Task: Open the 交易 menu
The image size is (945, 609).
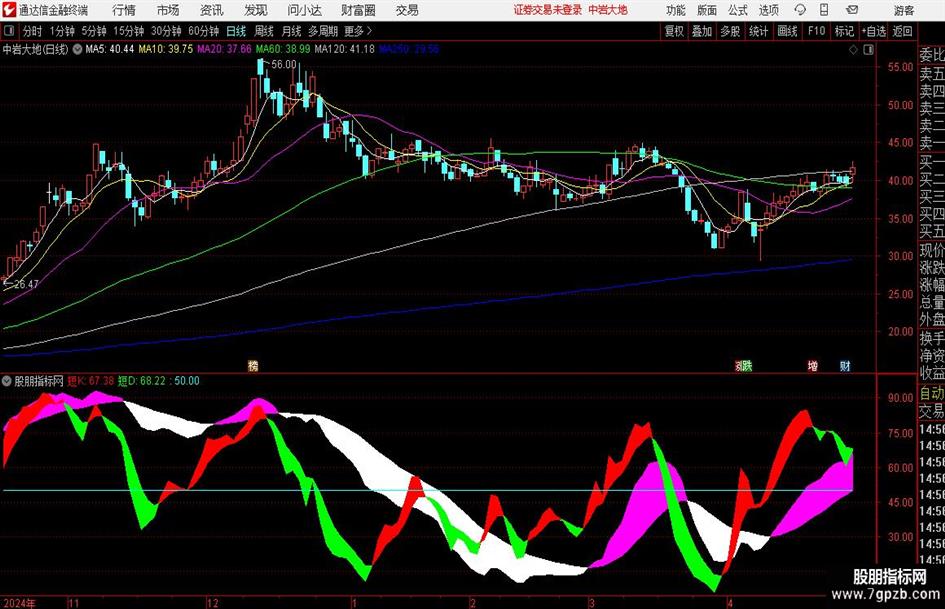Action: (407, 10)
